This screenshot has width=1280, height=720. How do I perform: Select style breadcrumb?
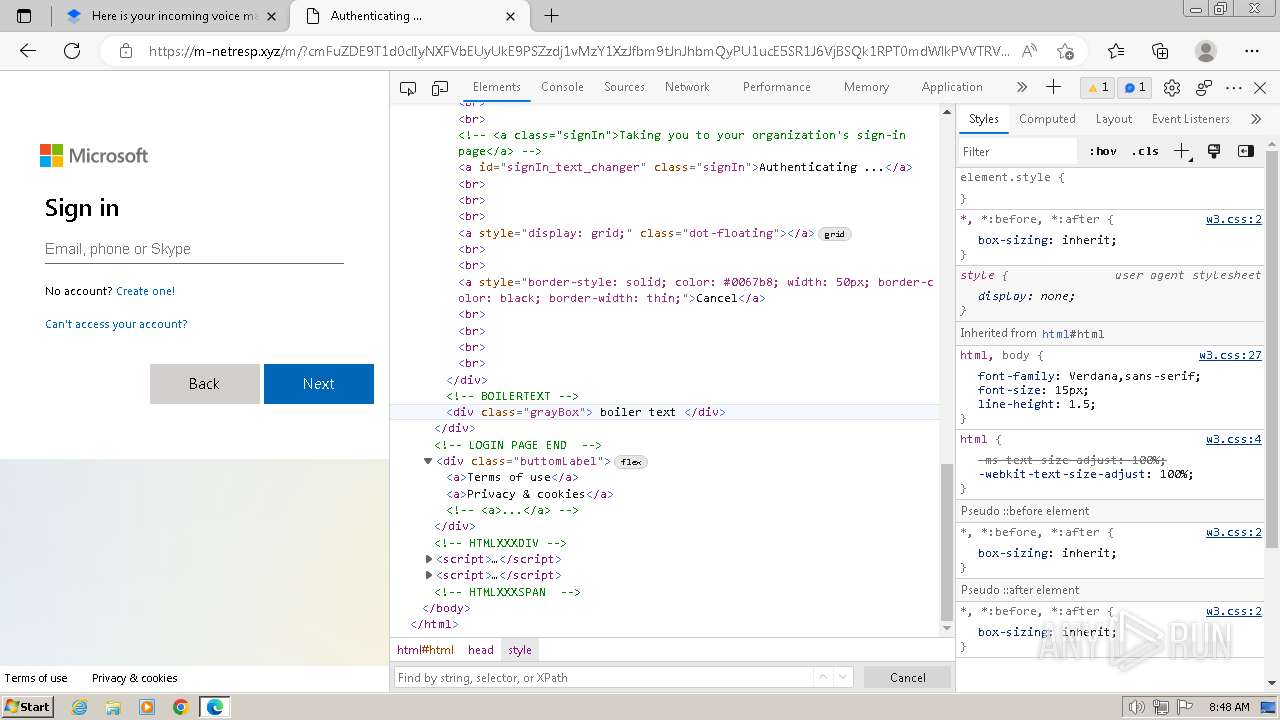pyautogui.click(x=520, y=650)
